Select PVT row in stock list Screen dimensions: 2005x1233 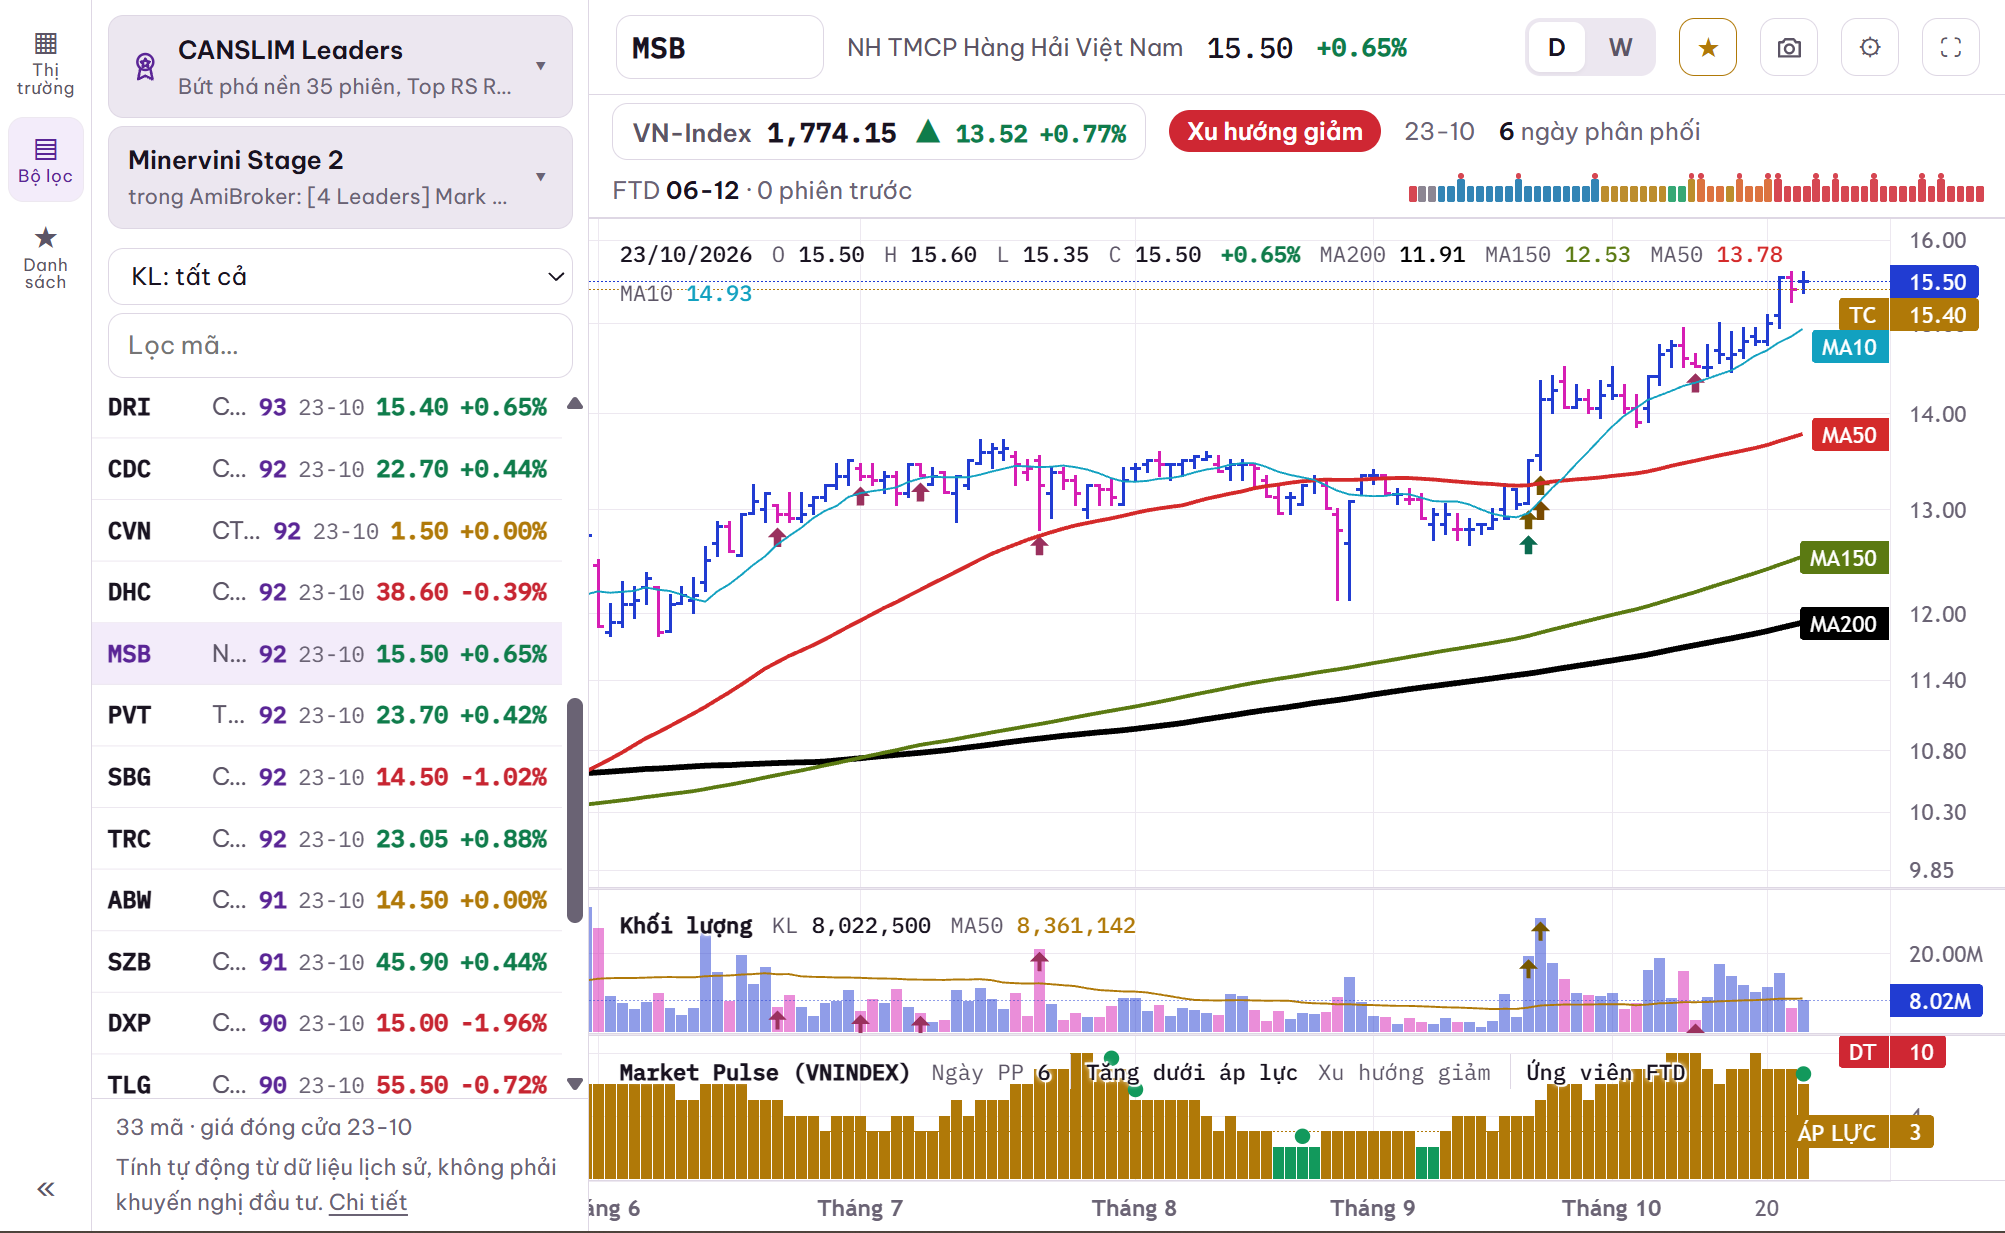click(327, 715)
